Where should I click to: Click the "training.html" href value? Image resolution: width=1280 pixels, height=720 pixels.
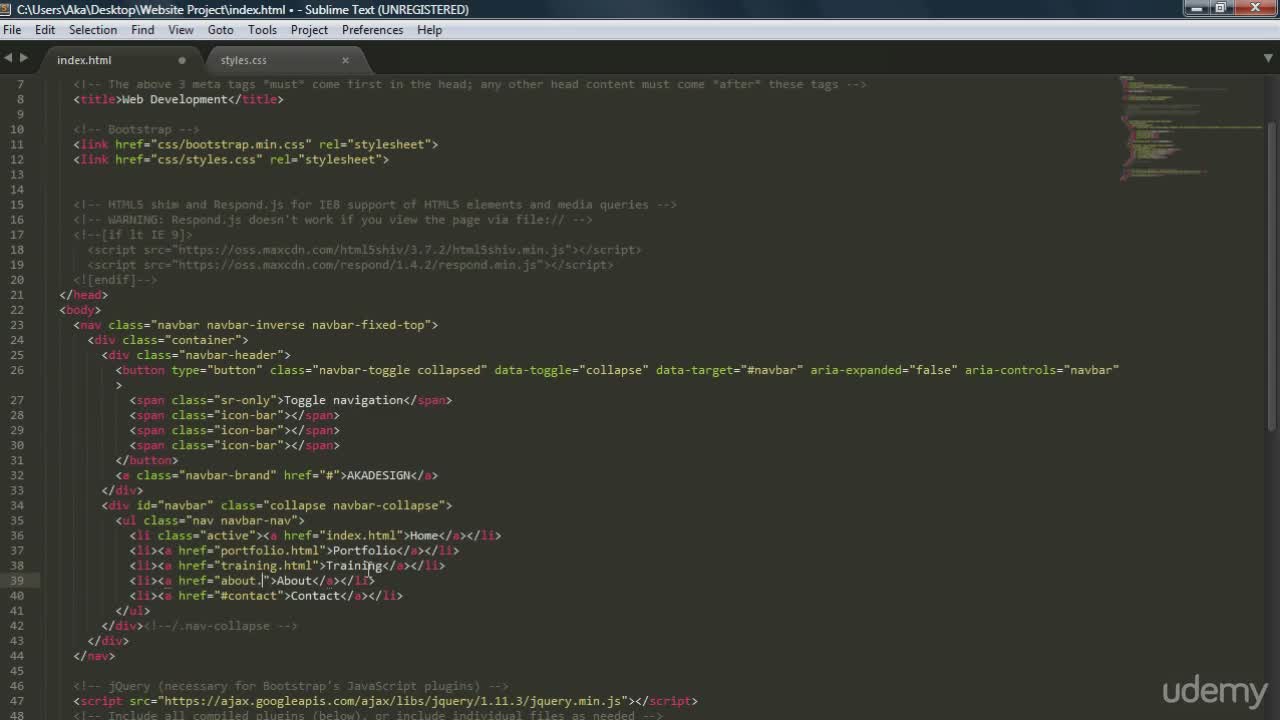pos(266,565)
